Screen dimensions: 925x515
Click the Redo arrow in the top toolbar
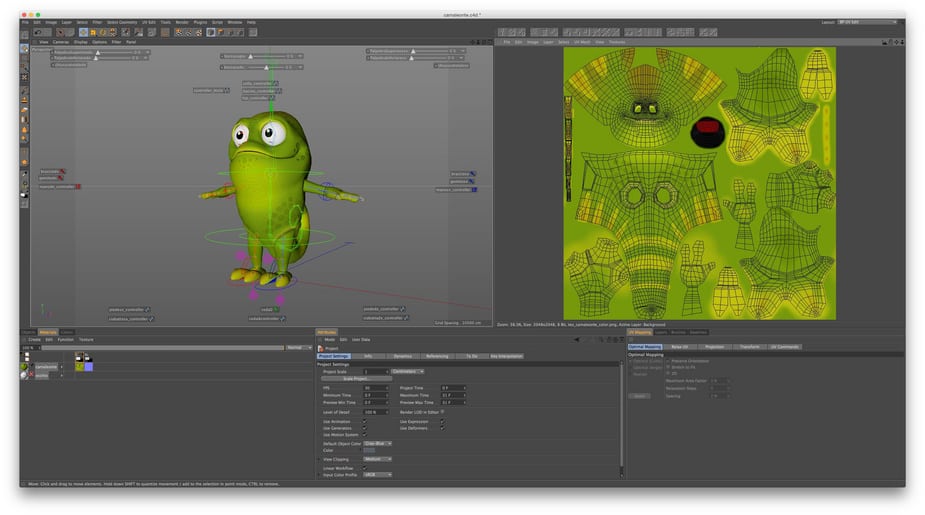point(47,32)
